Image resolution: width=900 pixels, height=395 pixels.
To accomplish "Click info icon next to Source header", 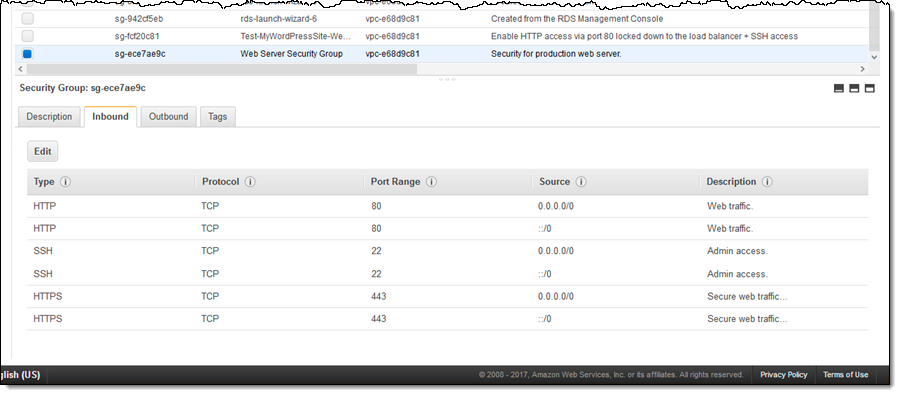I will (x=581, y=182).
